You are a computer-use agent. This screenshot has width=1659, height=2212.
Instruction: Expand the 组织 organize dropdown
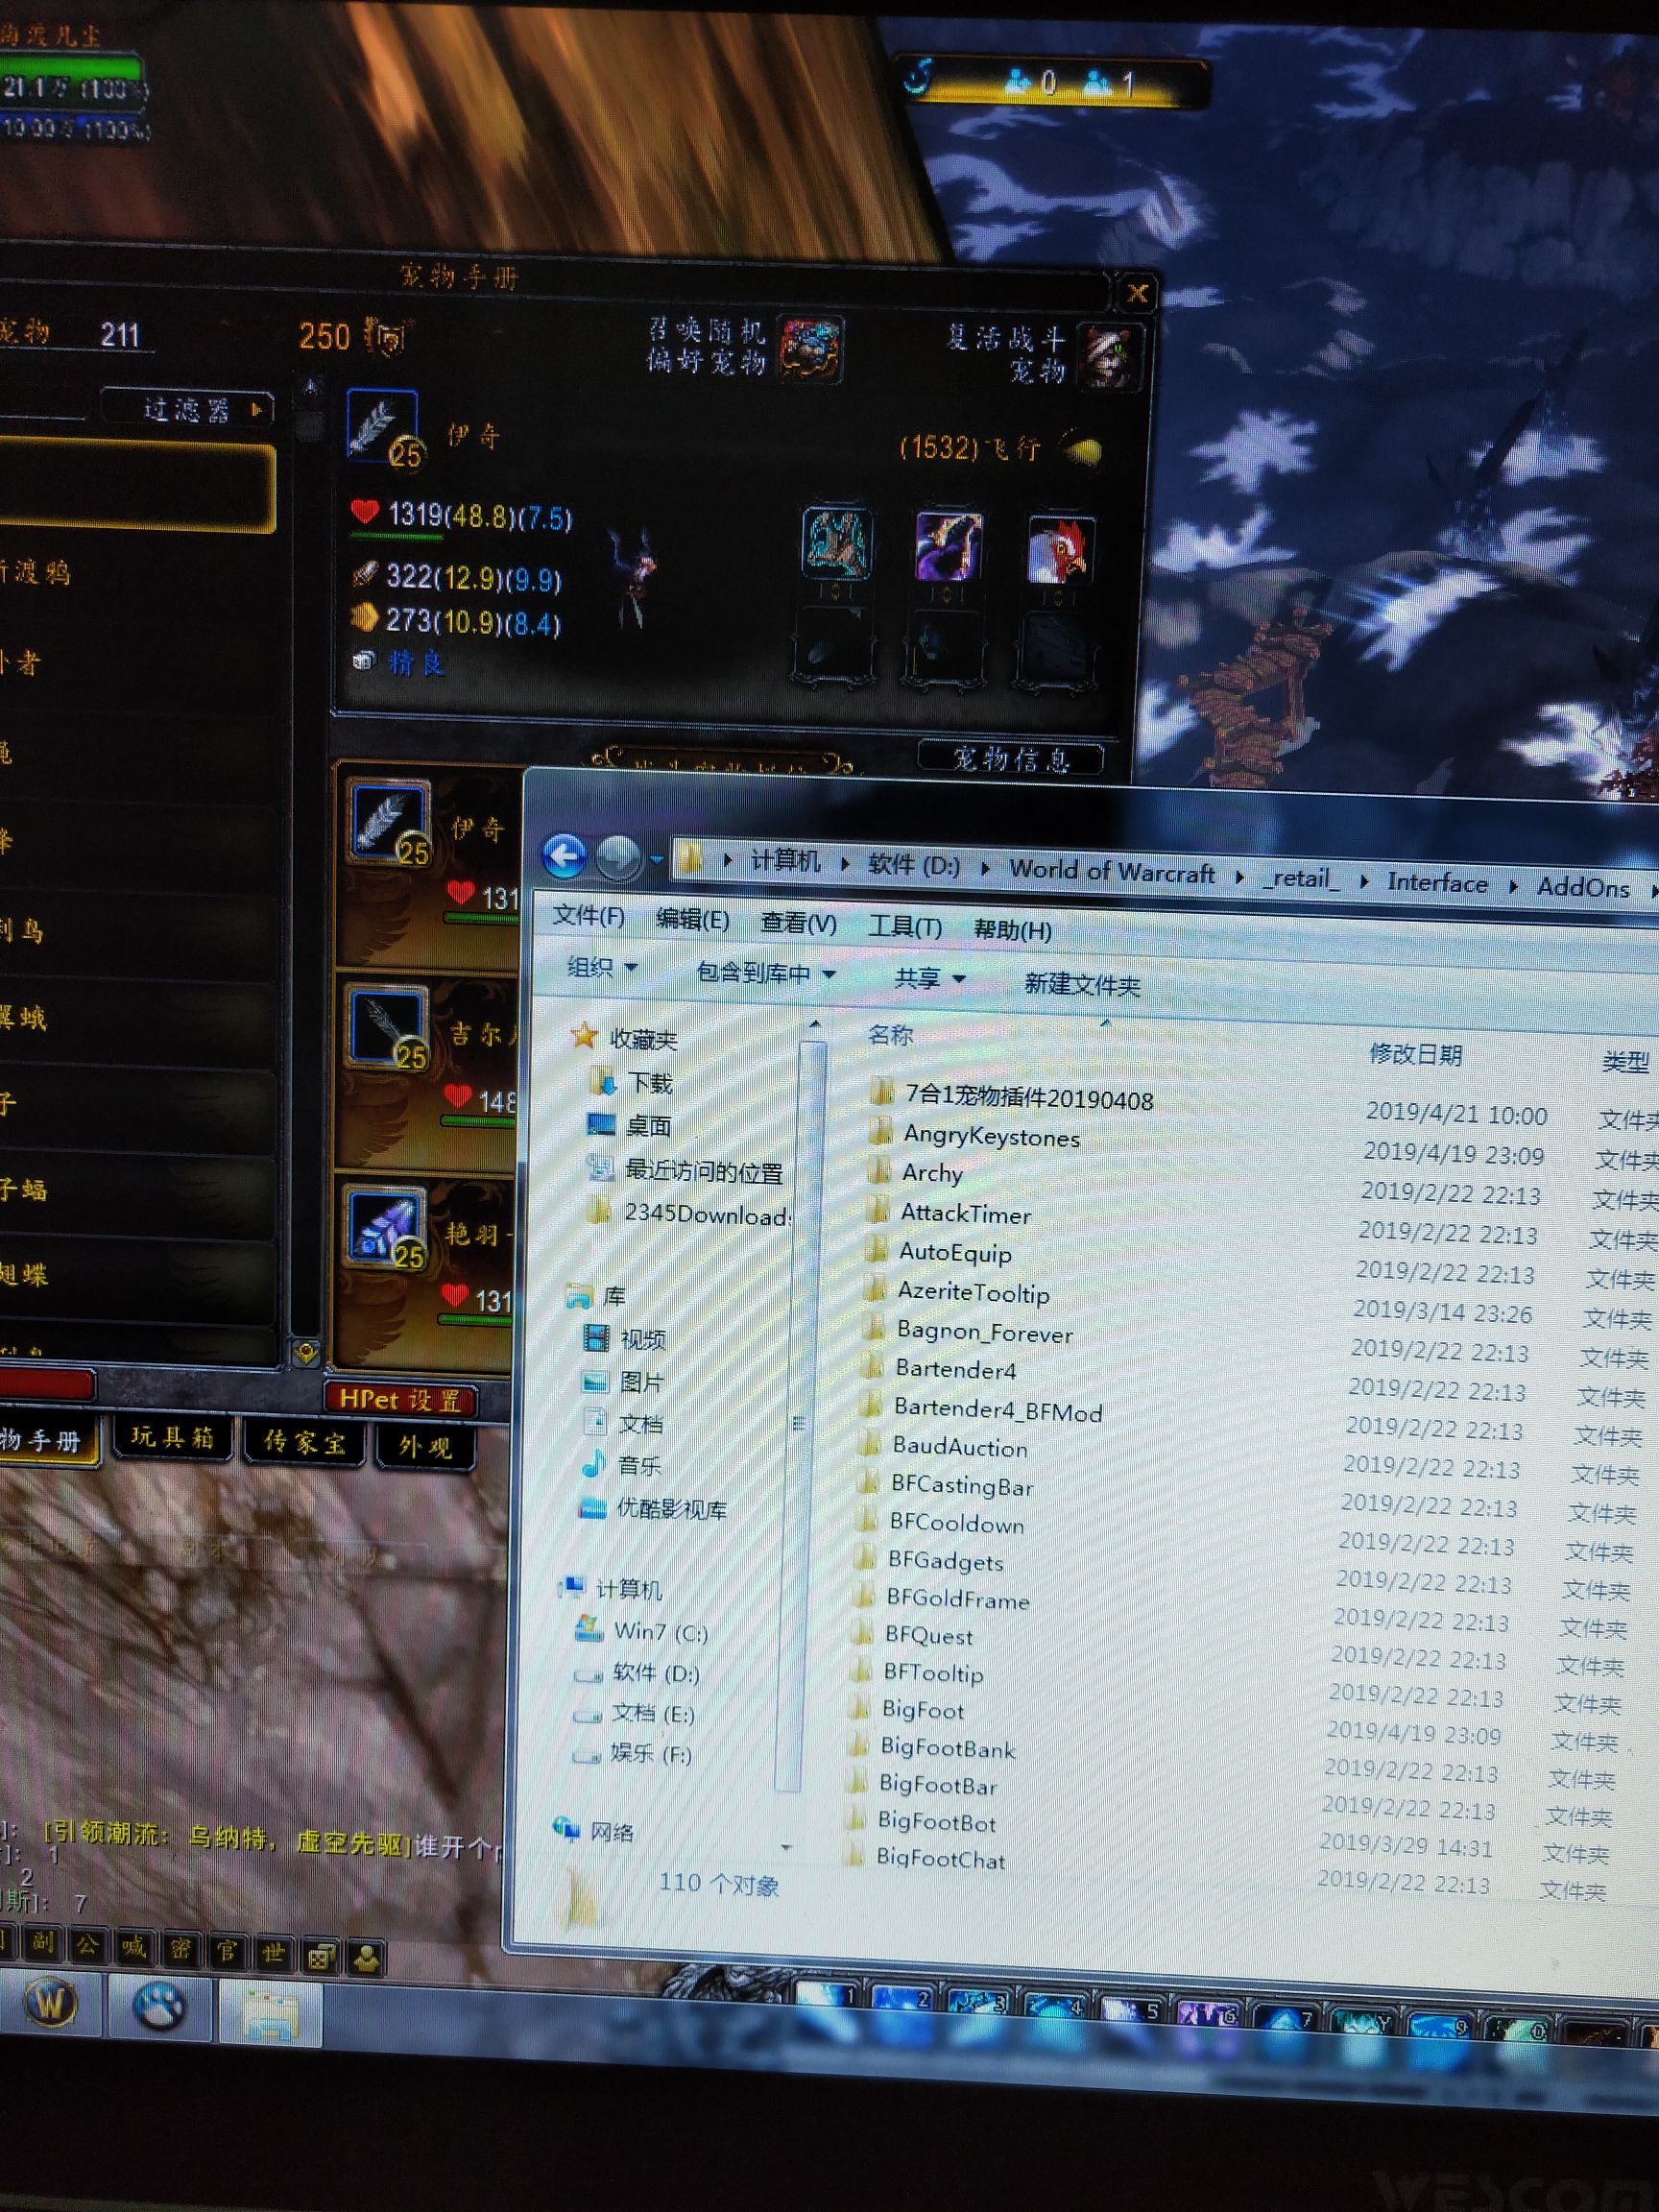[x=601, y=968]
